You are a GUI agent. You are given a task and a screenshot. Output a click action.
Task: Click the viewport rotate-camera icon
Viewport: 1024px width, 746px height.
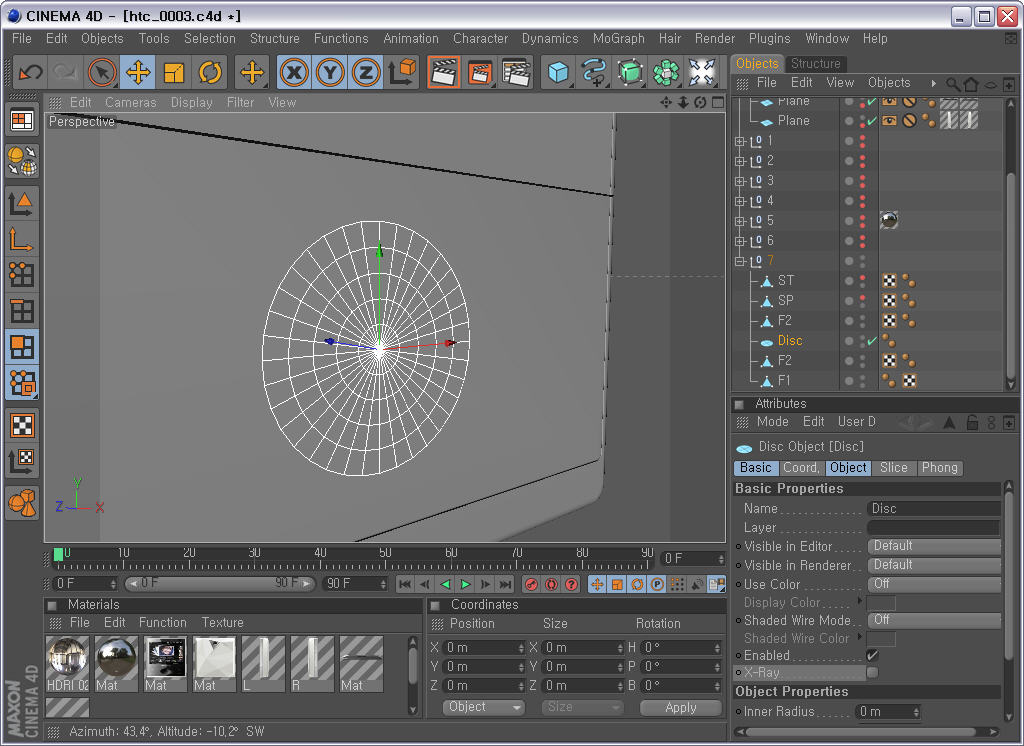click(x=700, y=103)
